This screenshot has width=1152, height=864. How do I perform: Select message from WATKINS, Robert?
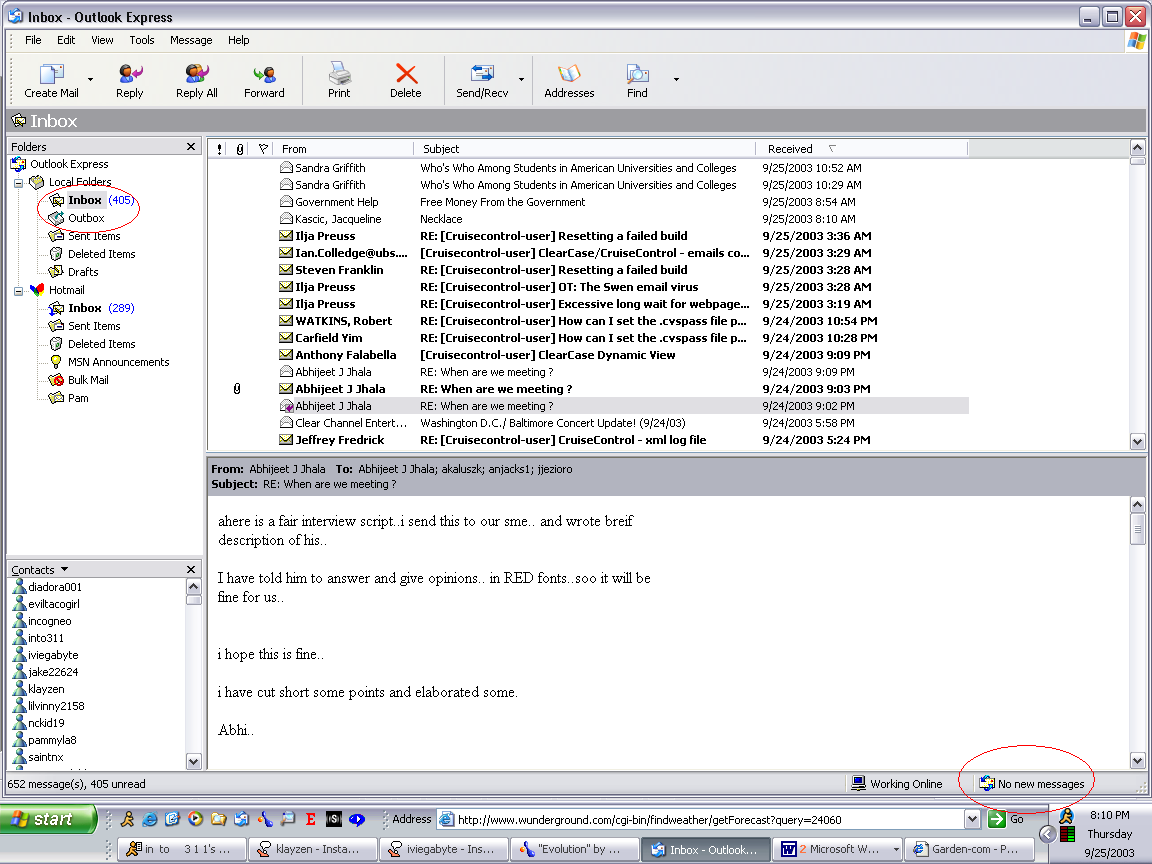tap(588, 321)
